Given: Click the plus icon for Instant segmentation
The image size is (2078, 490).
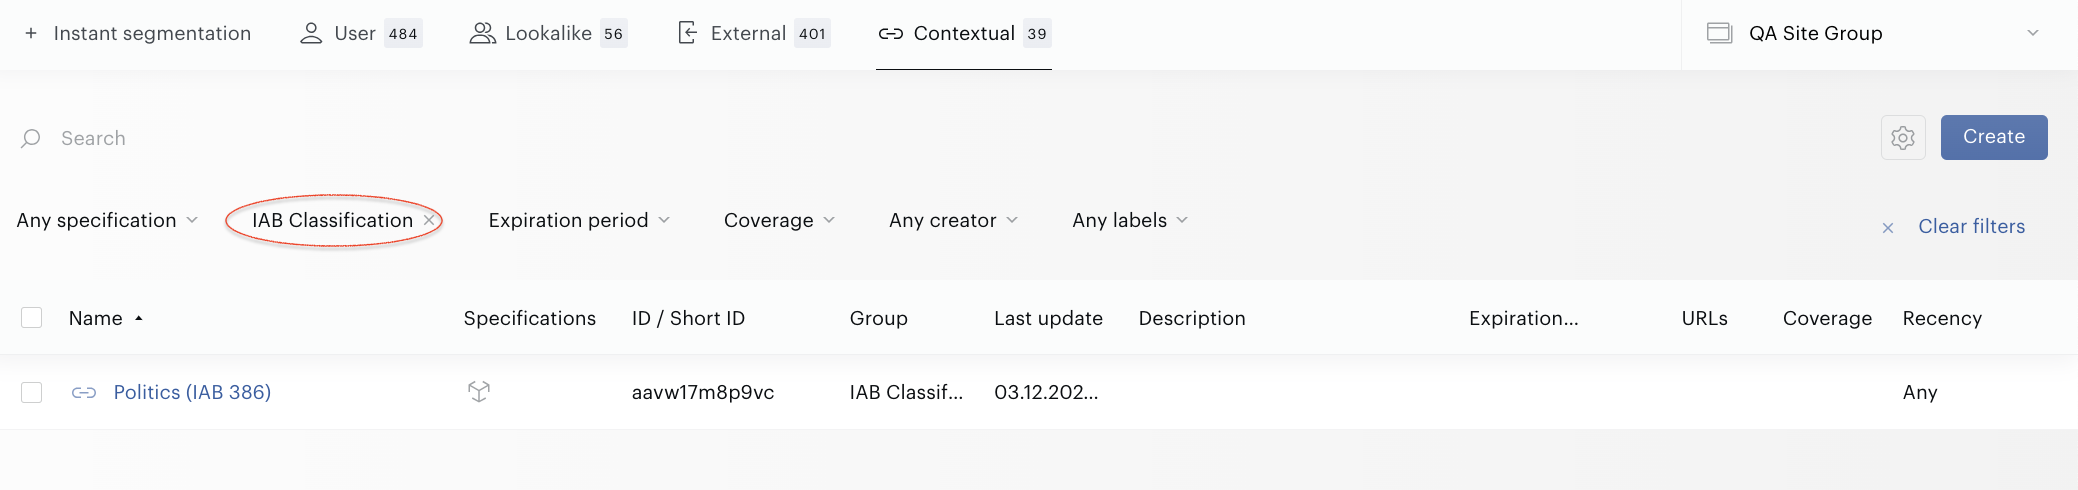Looking at the screenshot, I should pos(31,33).
